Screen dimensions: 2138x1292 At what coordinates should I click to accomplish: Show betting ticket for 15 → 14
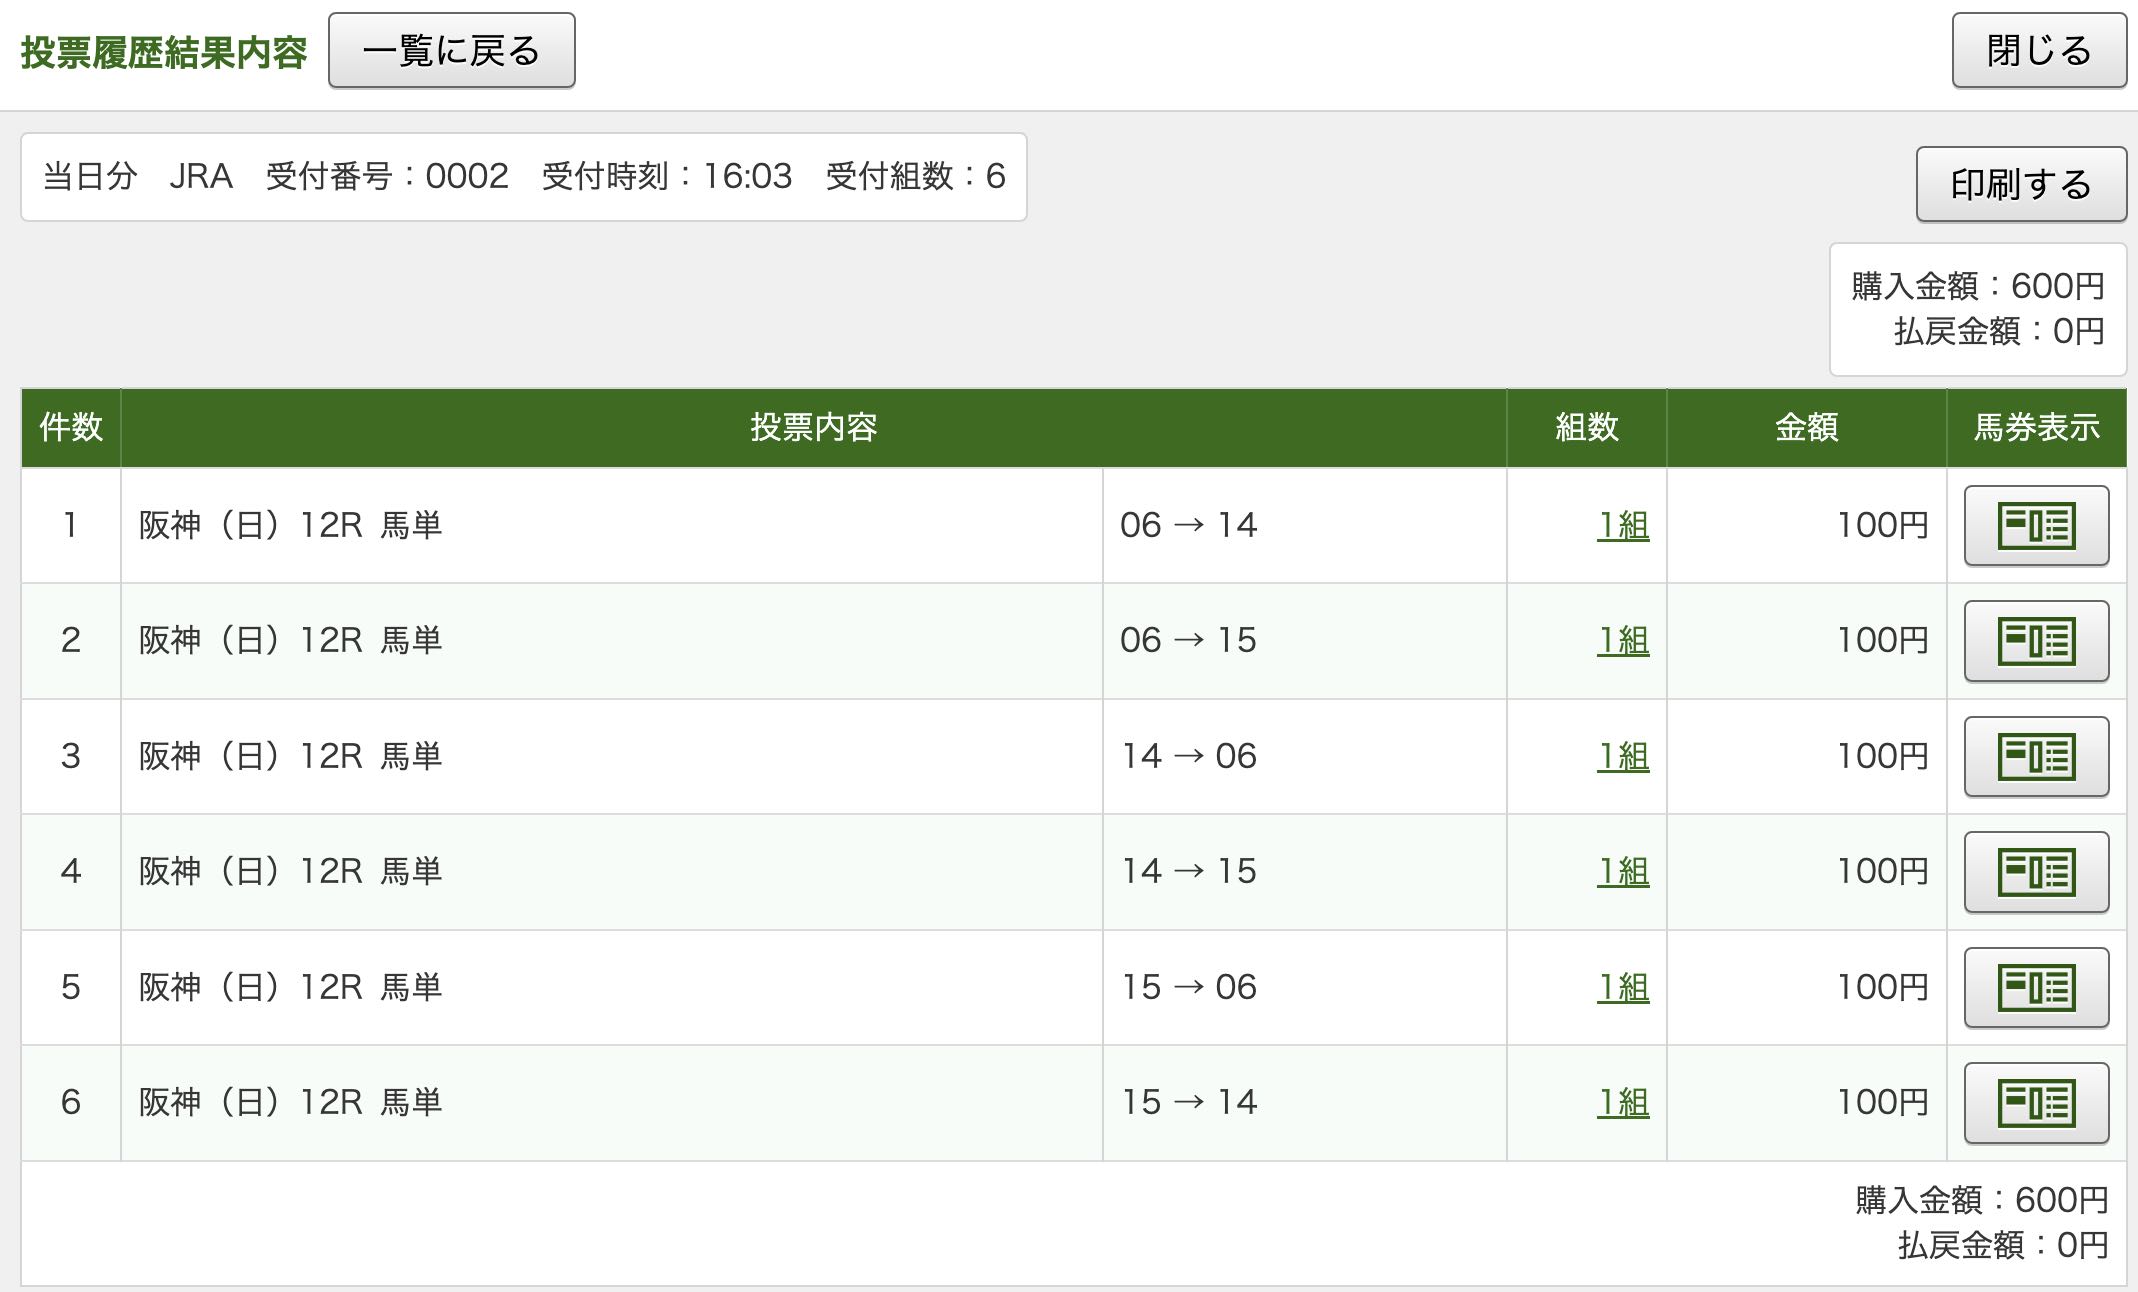(x=2036, y=1103)
